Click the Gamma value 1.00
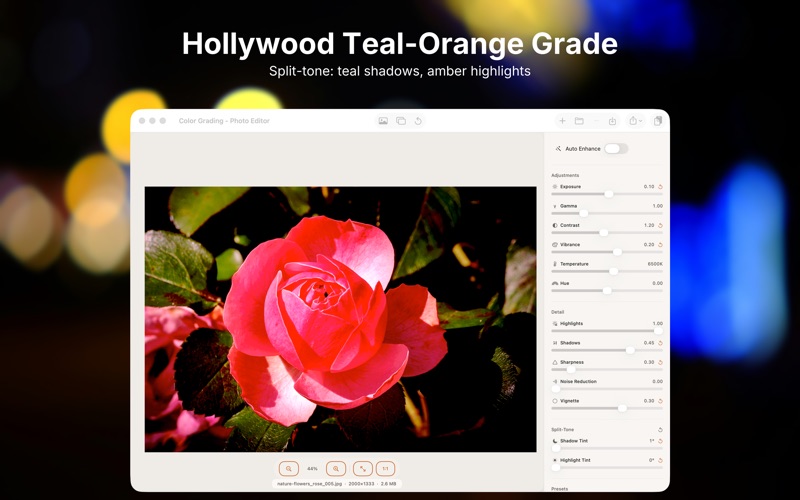This screenshot has width=800, height=500. click(x=658, y=206)
